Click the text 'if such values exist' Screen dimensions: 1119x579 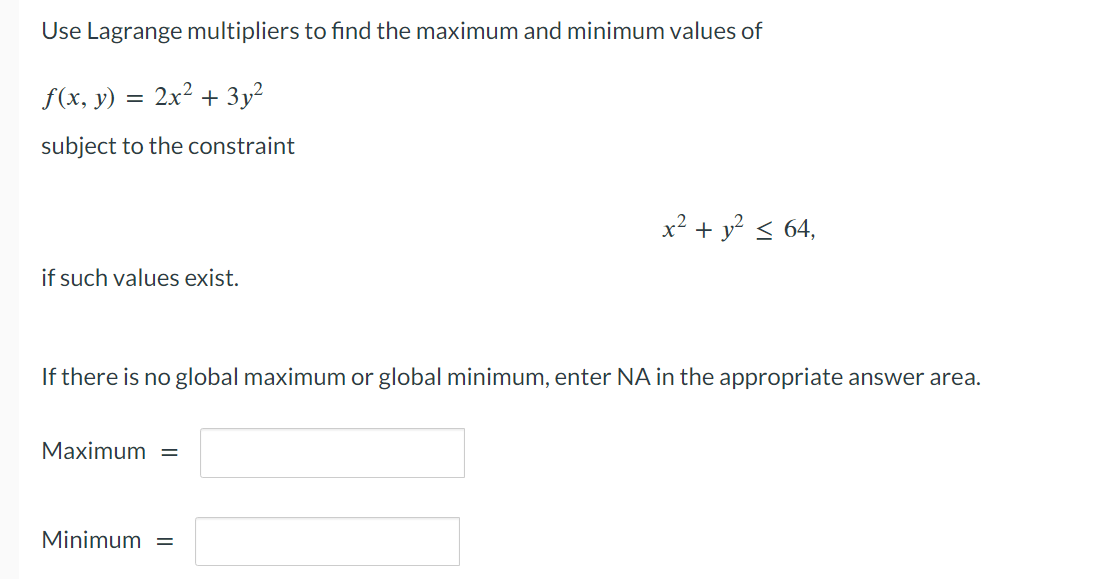(140, 278)
